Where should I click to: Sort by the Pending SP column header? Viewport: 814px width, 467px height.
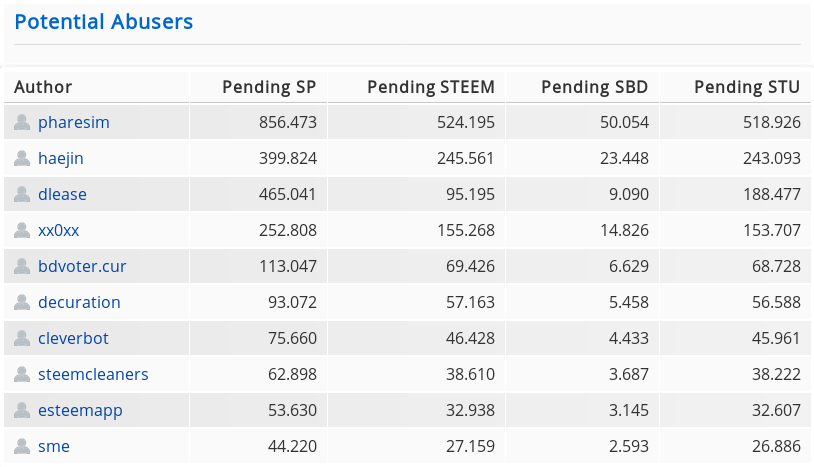click(269, 87)
